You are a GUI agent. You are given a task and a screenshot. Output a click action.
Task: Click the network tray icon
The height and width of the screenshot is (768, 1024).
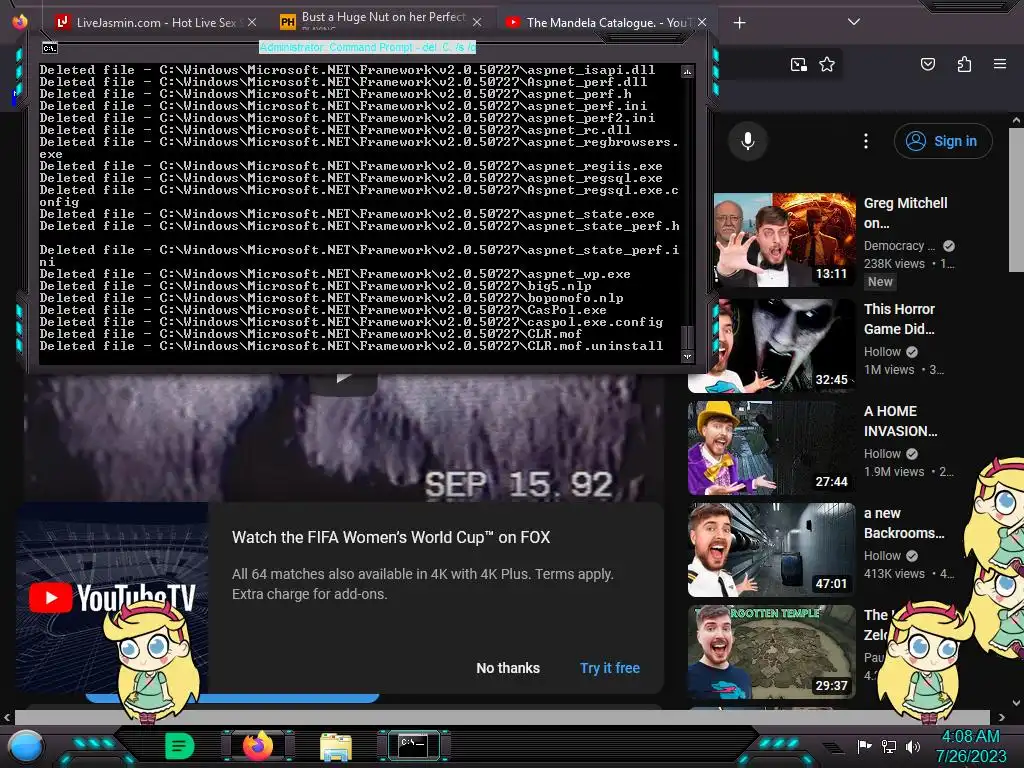tap(889, 746)
